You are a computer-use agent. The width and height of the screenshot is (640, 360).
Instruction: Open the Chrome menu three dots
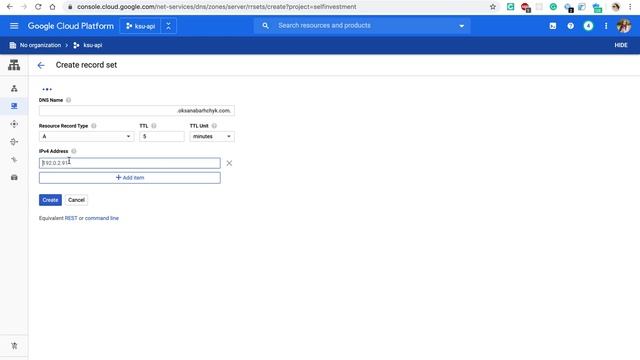click(630, 7)
